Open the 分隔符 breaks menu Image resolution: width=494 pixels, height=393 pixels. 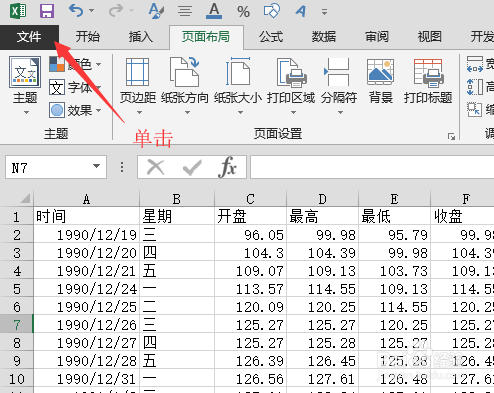pyautogui.click(x=339, y=86)
